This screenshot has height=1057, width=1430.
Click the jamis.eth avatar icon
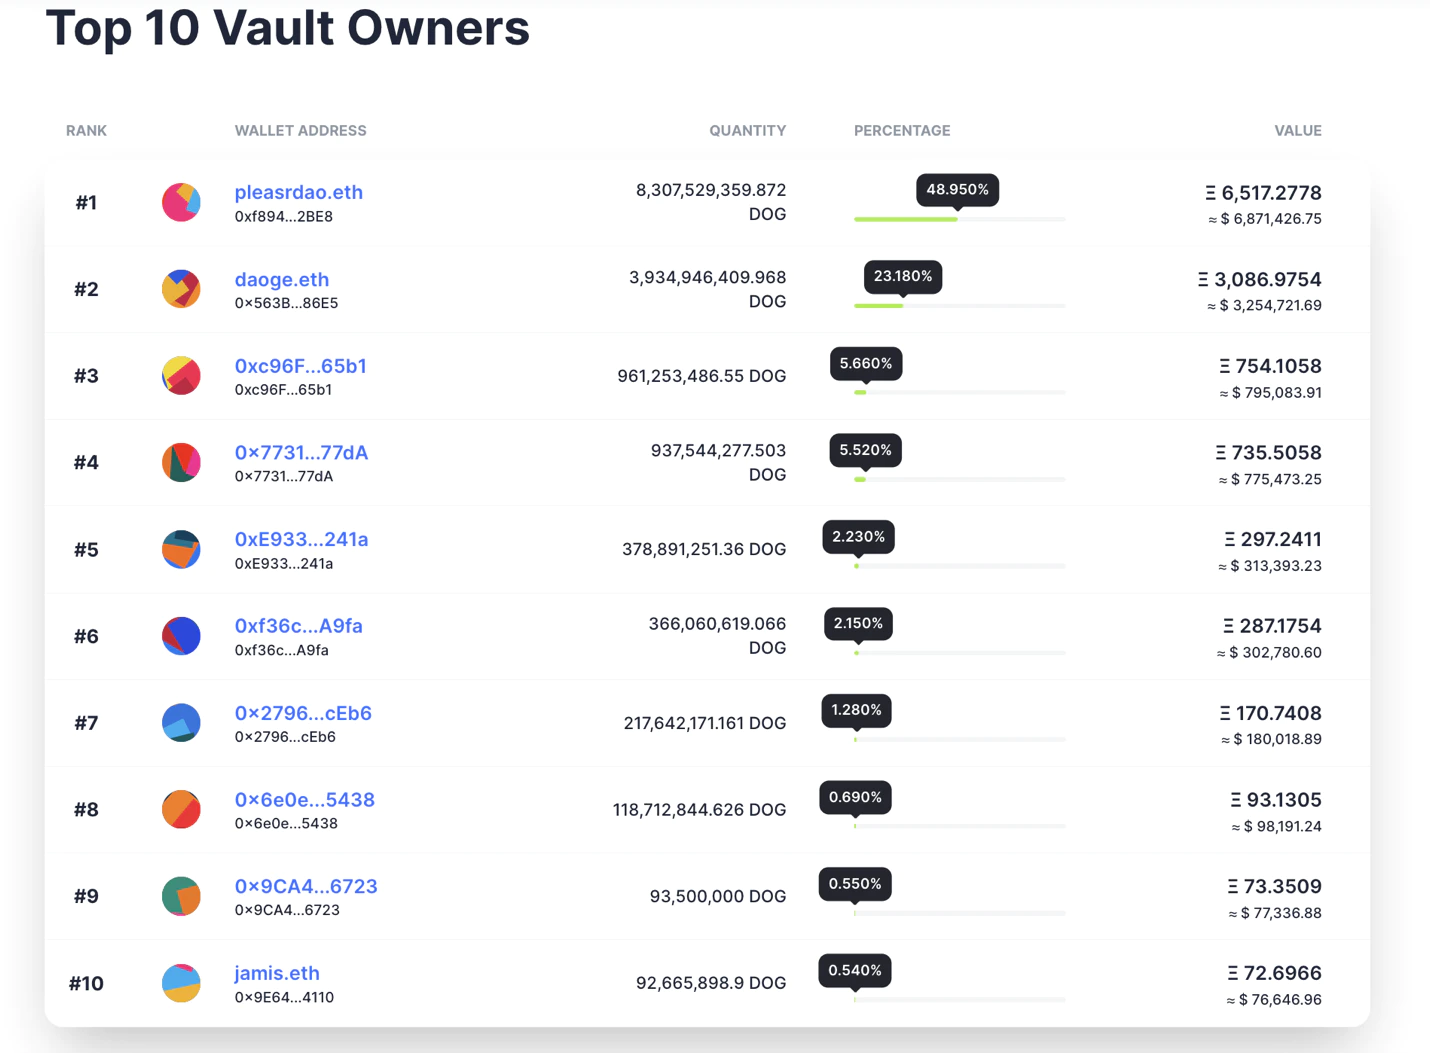[x=181, y=983]
